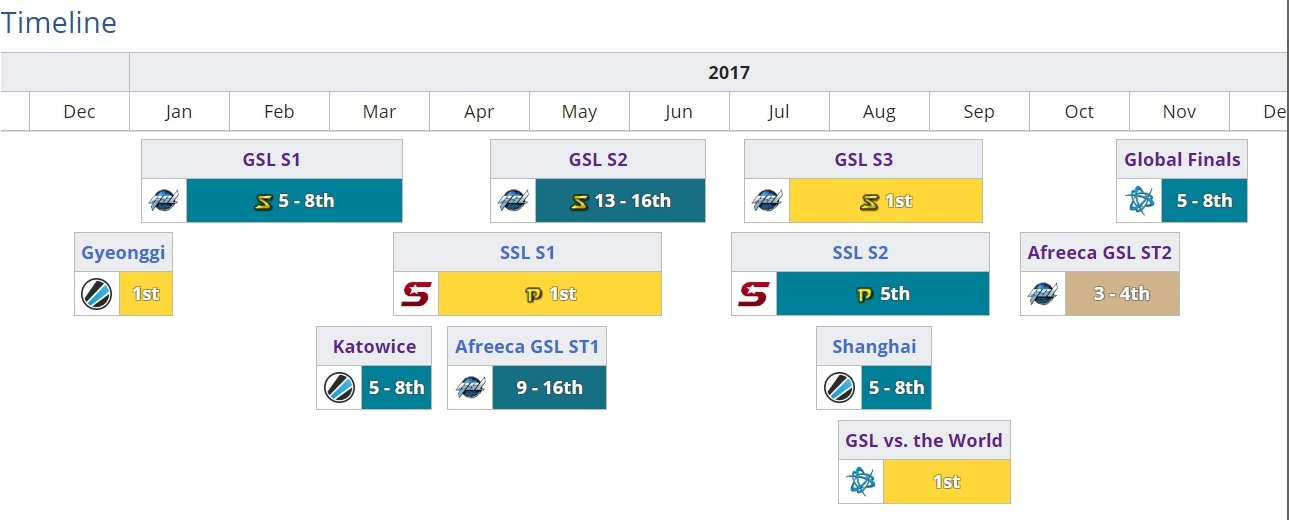Click the red SSL logo under SSL S1
Image resolution: width=1289 pixels, height=520 pixels.
click(x=416, y=294)
